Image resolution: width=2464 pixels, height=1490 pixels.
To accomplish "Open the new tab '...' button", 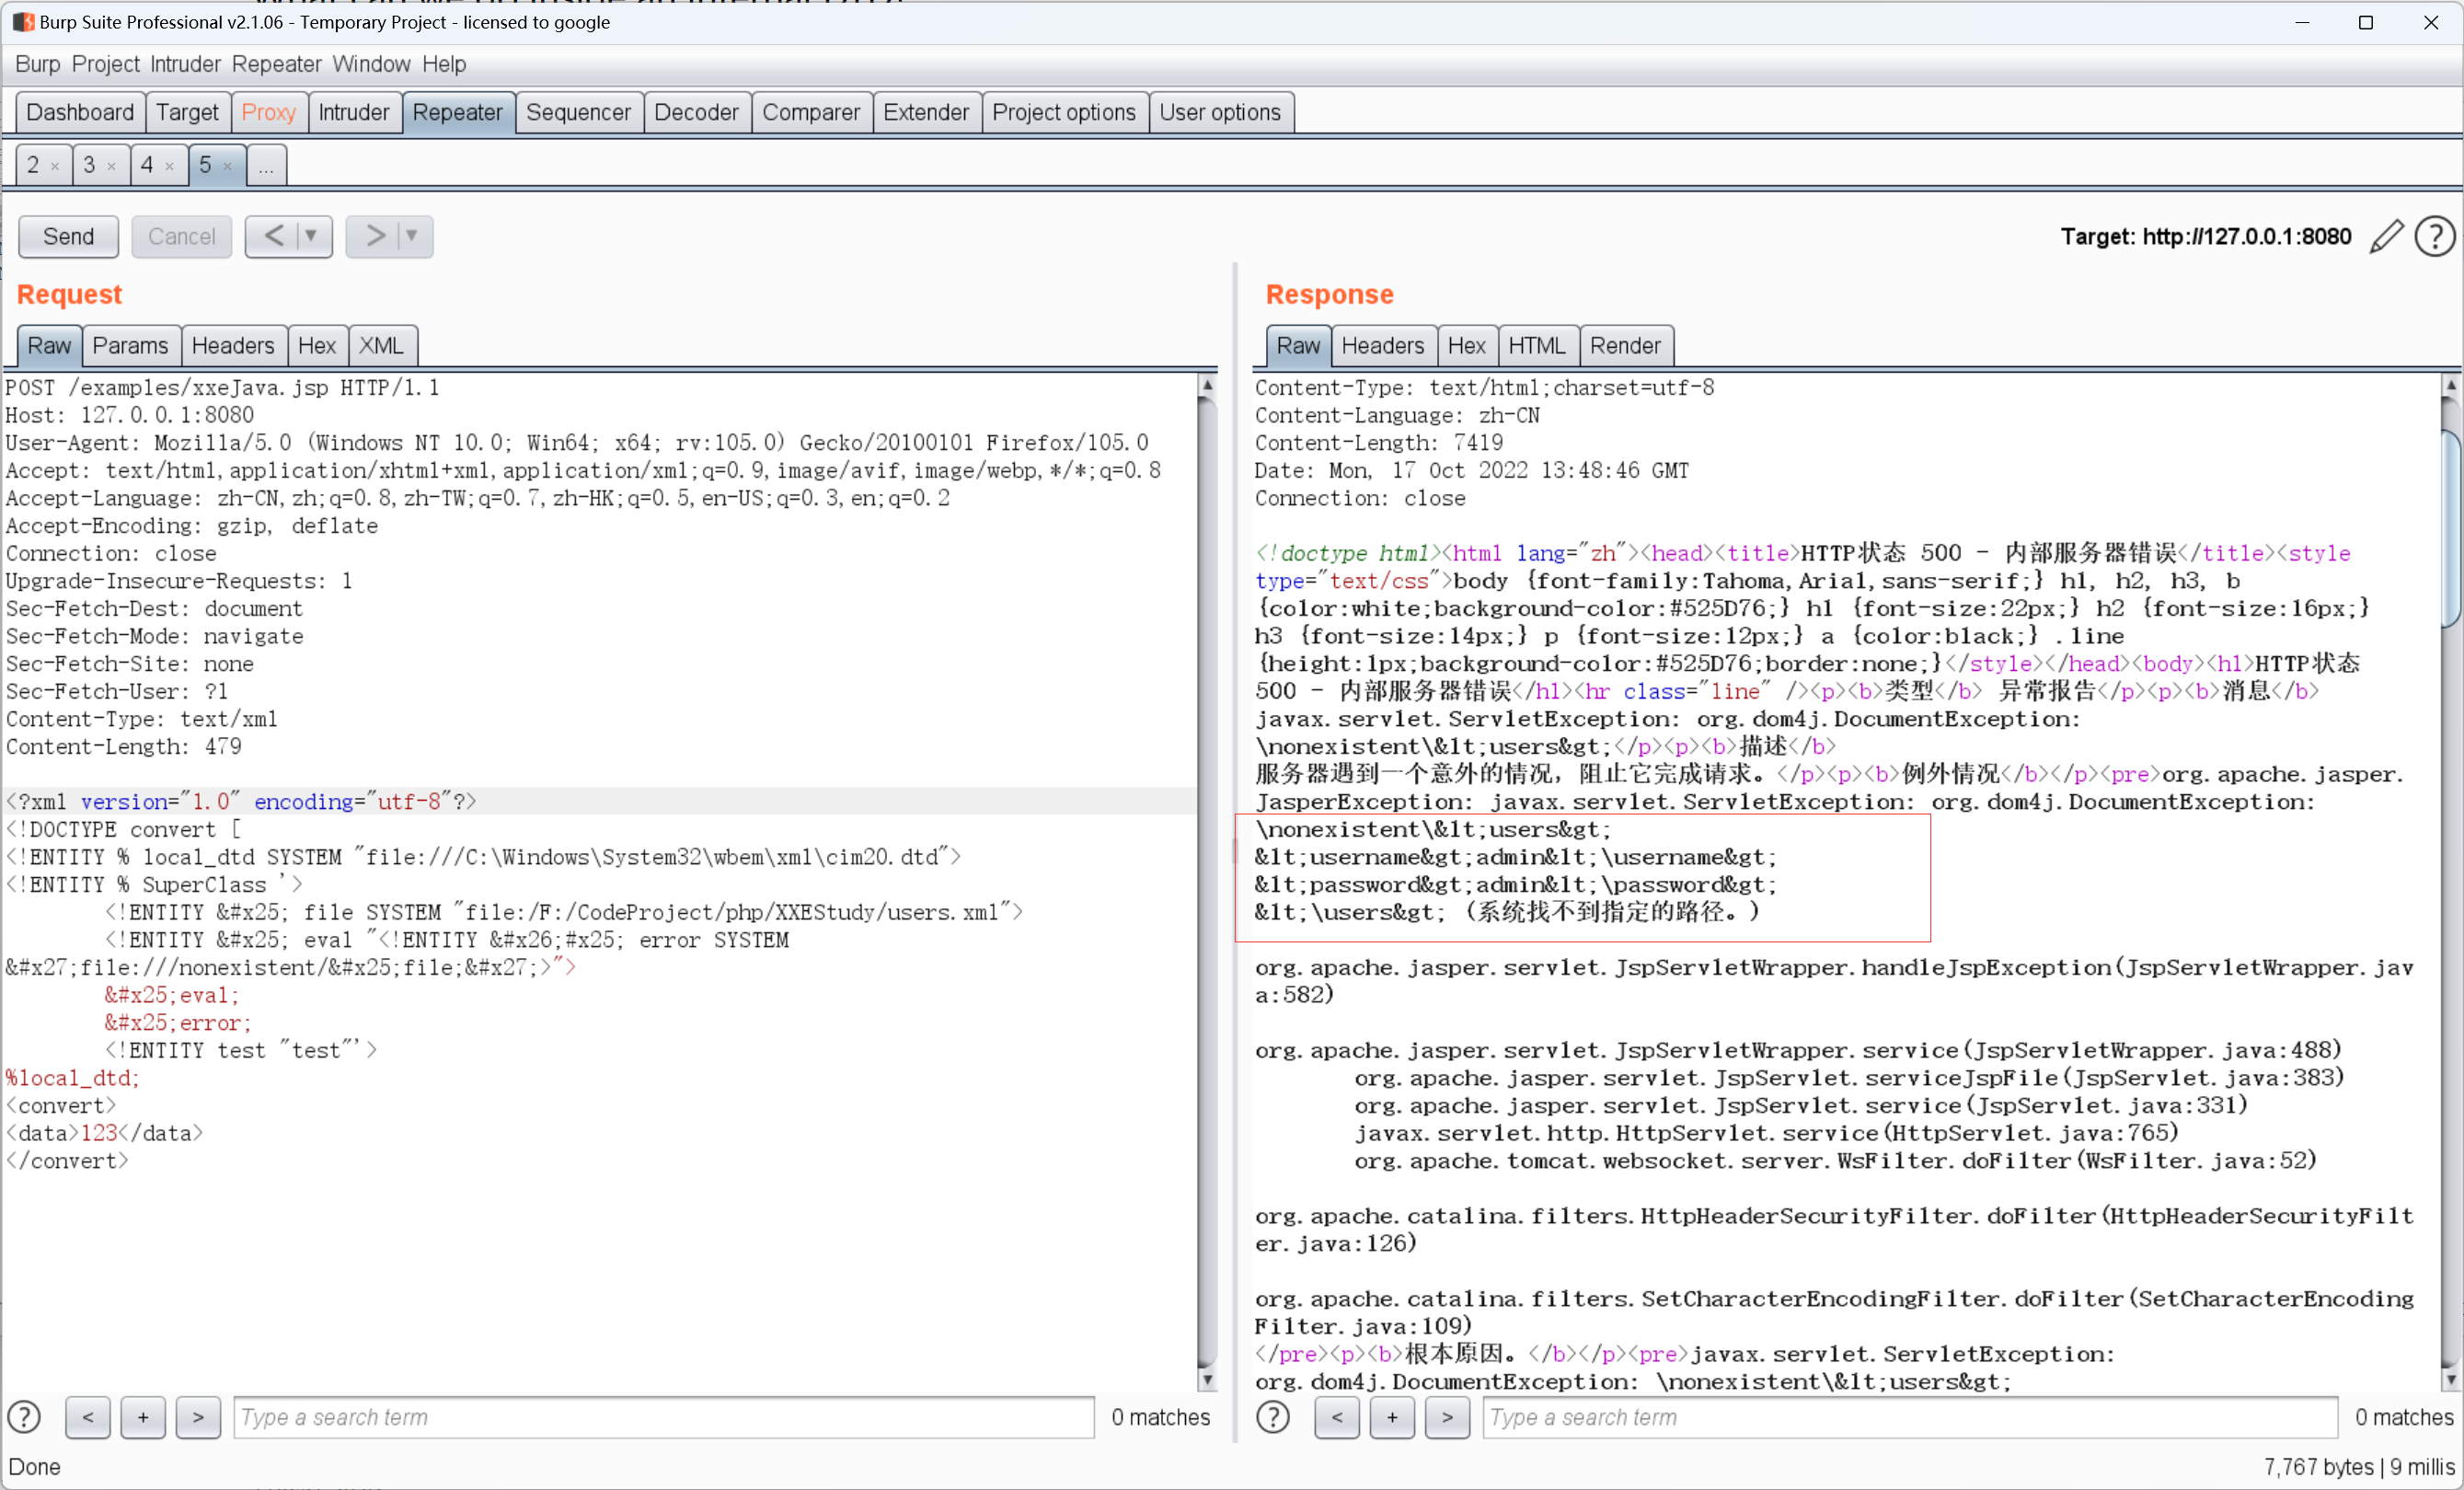I will pos(266,165).
